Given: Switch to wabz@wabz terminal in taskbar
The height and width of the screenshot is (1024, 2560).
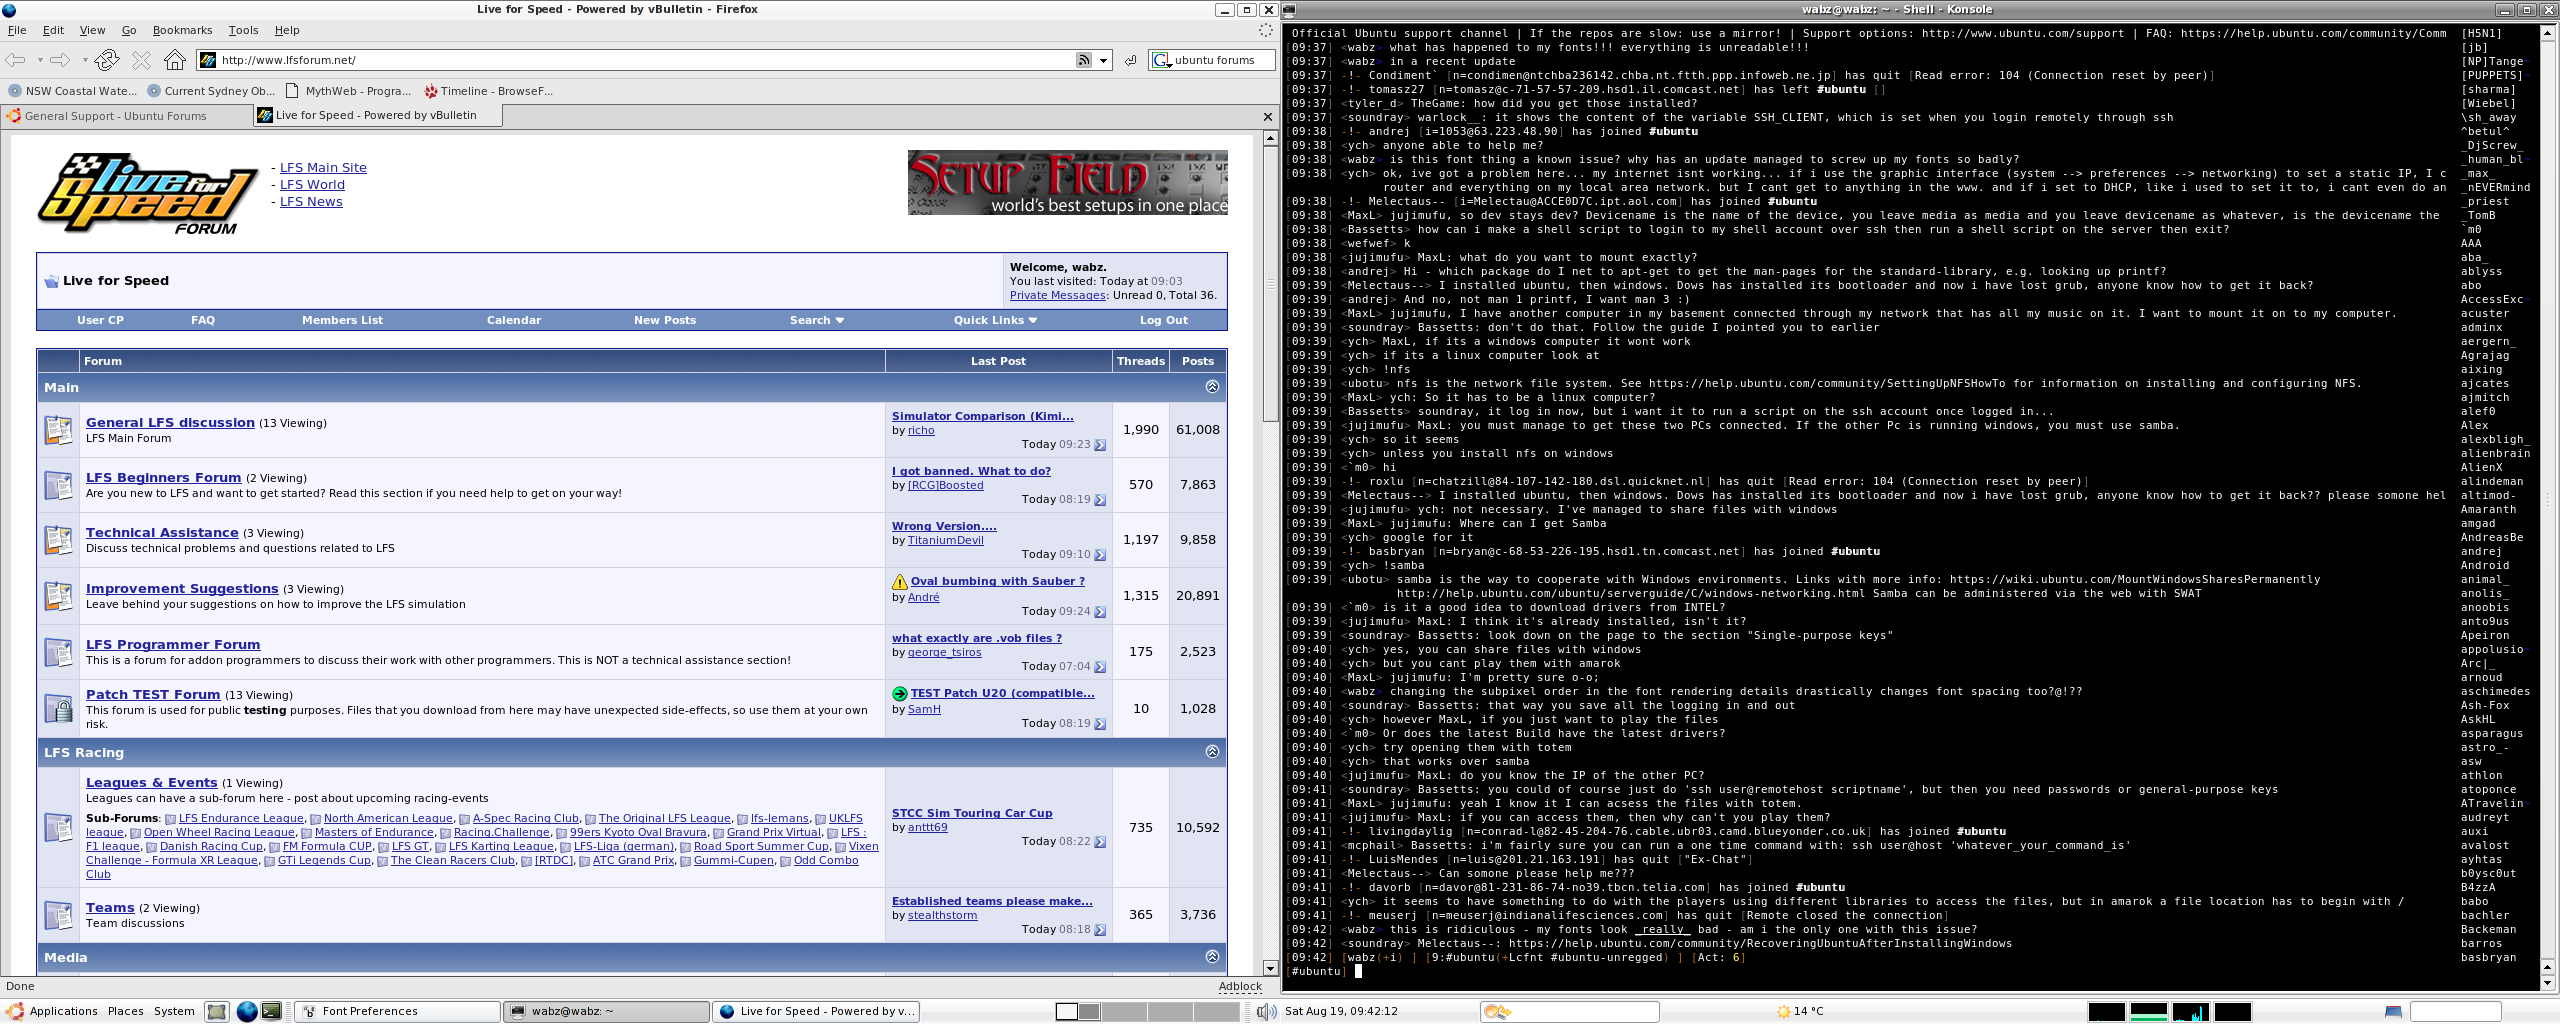Looking at the screenshot, I should 604,1011.
